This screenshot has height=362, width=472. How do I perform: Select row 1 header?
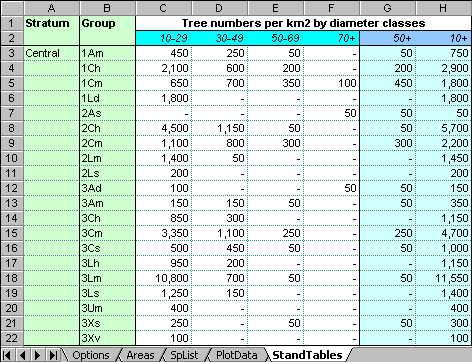click(12, 23)
